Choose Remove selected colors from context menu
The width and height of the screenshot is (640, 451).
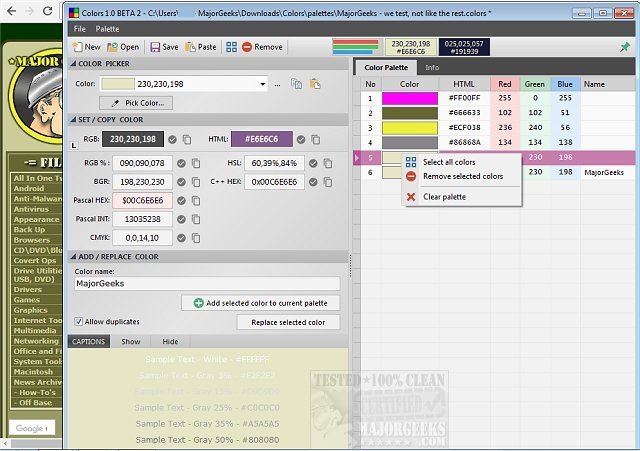click(x=461, y=176)
